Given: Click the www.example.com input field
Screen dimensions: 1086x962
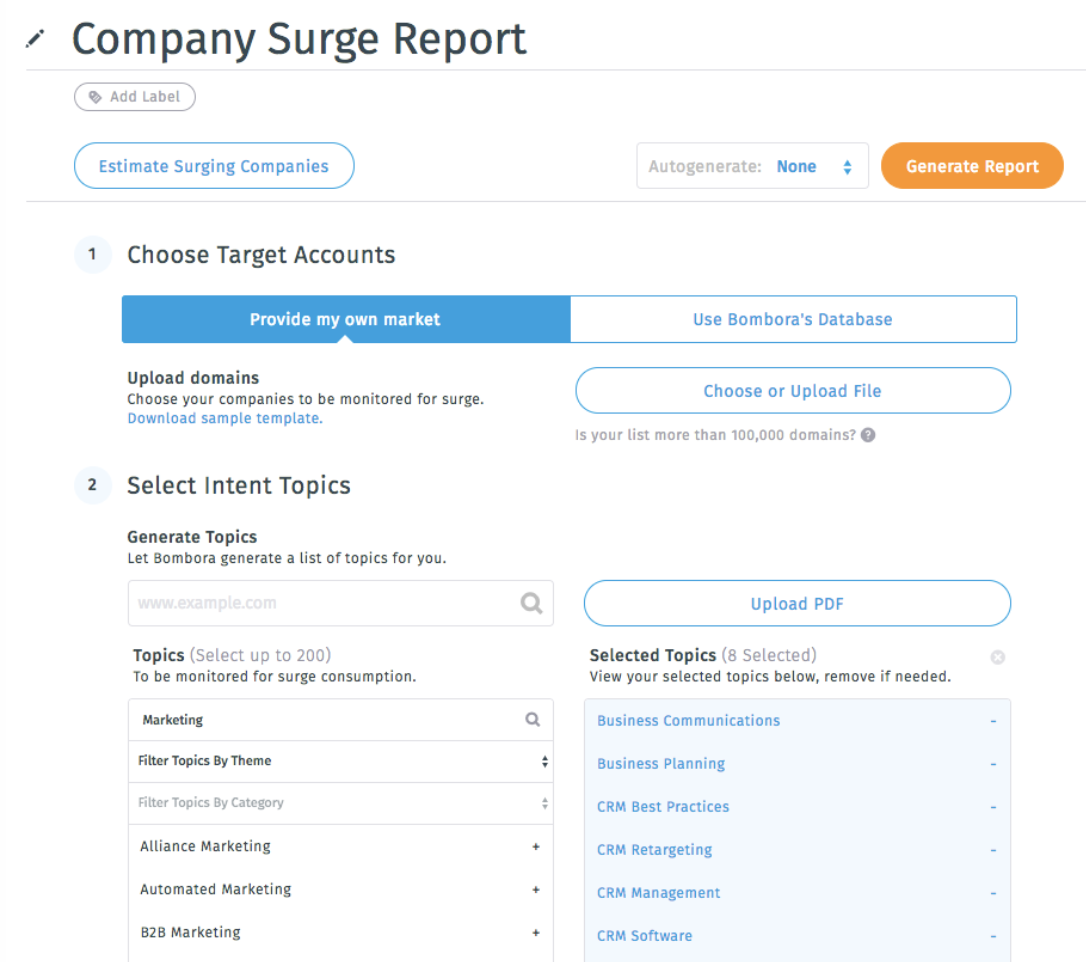Looking at the screenshot, I should point(300,603).
